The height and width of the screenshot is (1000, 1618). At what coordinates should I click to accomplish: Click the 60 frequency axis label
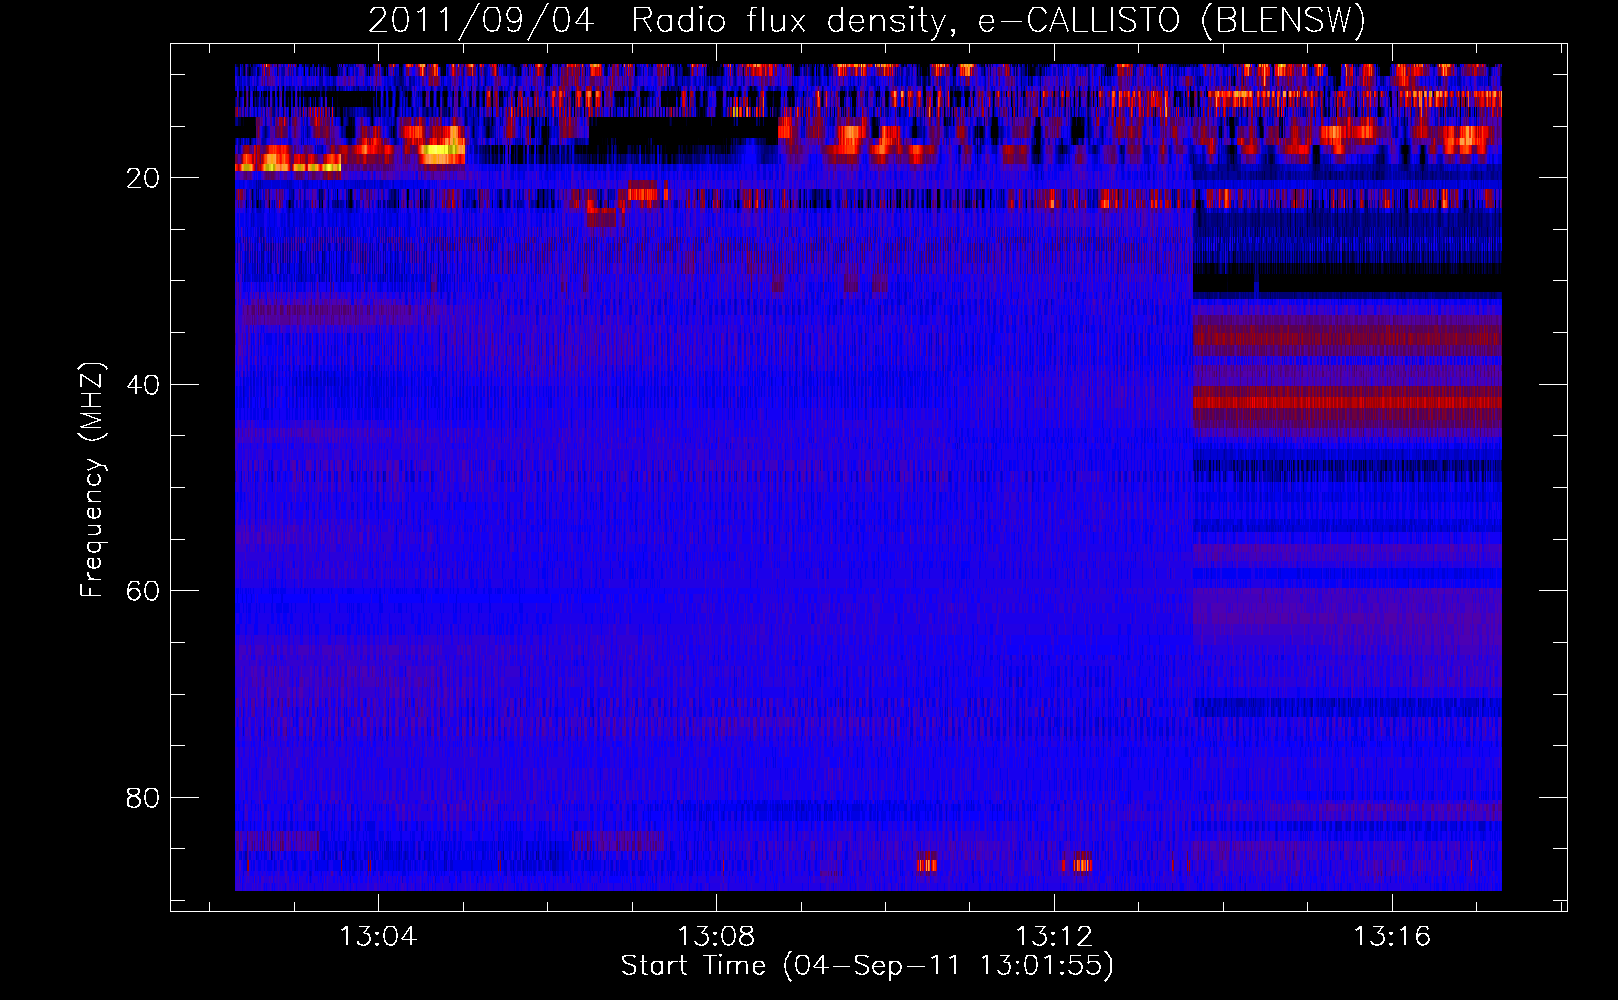(143, 591)
